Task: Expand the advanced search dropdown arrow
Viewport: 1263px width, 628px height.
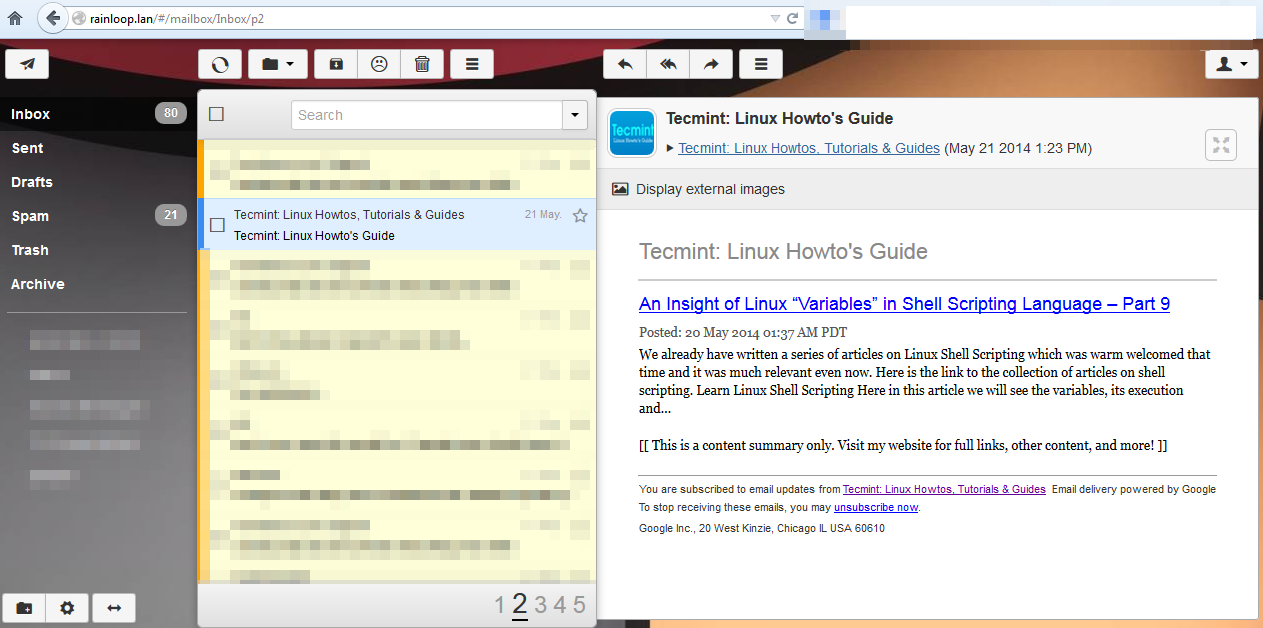Action: (575, 115)
